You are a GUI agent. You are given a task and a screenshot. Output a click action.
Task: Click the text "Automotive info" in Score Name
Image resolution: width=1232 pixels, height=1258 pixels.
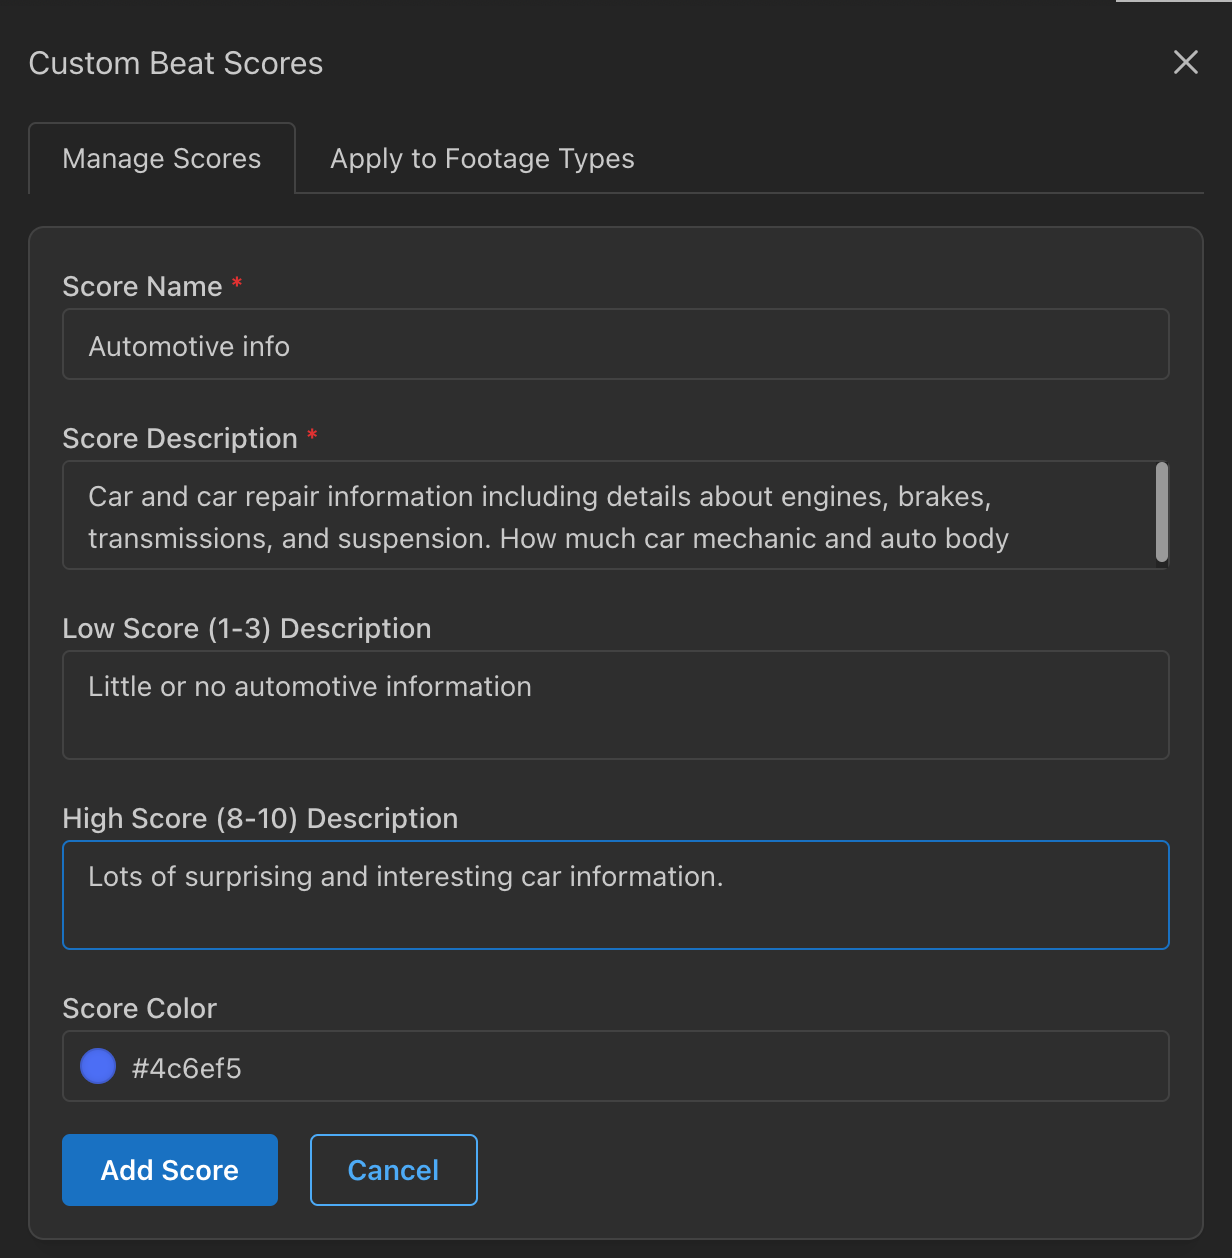tap(189, 346)
